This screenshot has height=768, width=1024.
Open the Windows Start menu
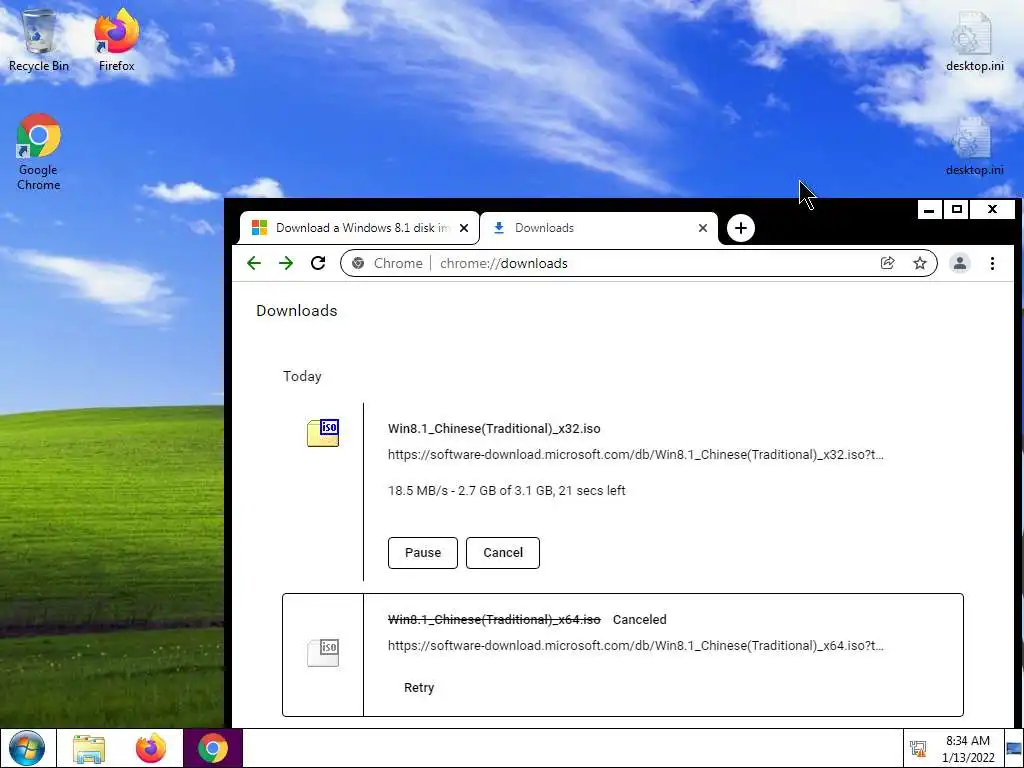click(27, 748)
